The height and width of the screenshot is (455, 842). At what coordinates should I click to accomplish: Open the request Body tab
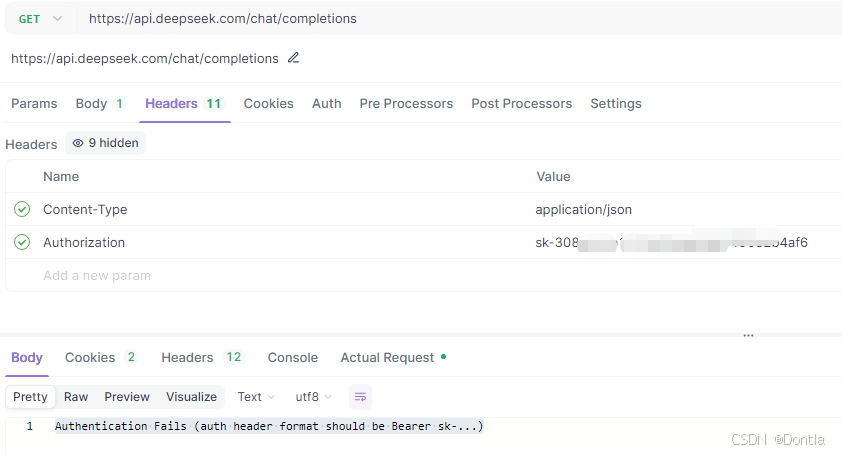click(x=100, y=103)
